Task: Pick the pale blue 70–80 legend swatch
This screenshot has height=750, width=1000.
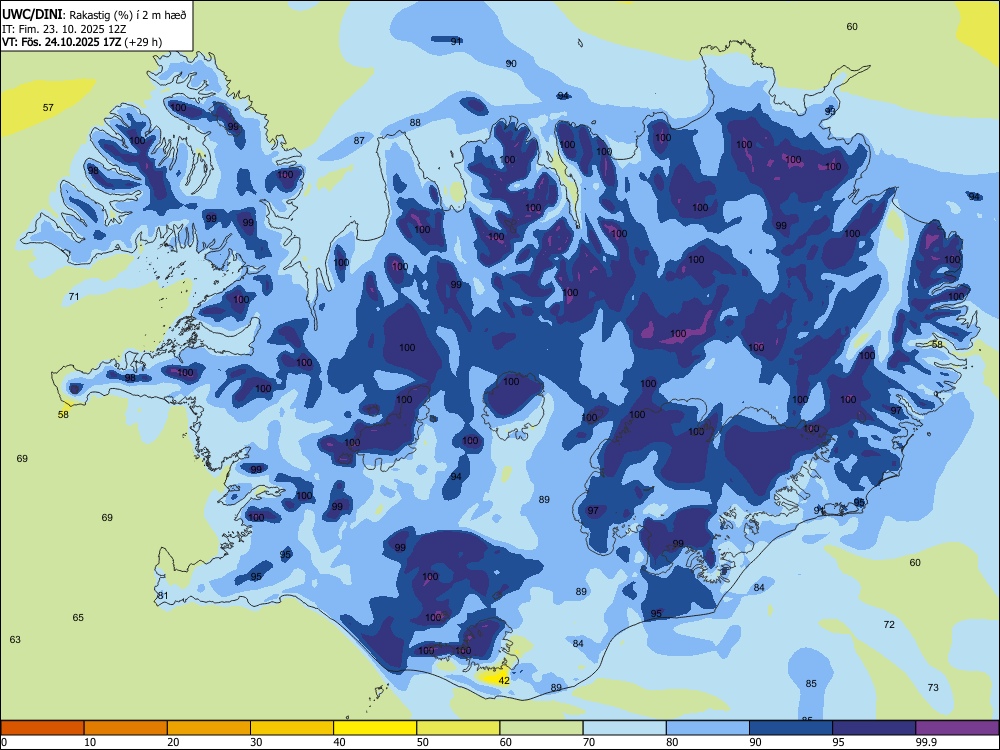Action: pos(625,728)
